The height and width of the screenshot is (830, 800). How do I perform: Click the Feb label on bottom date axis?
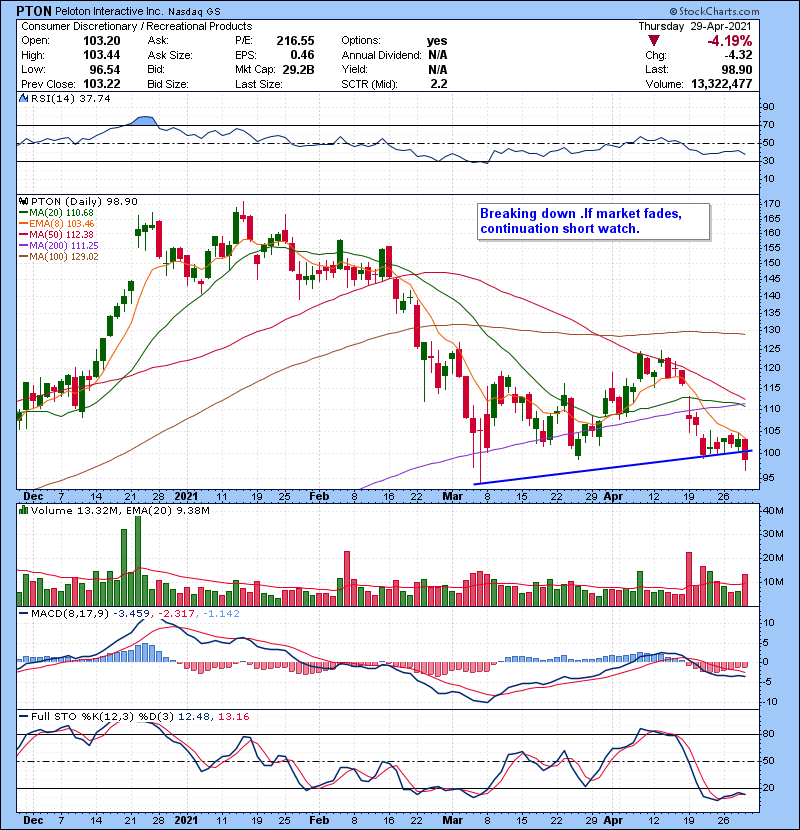[319, 820]
